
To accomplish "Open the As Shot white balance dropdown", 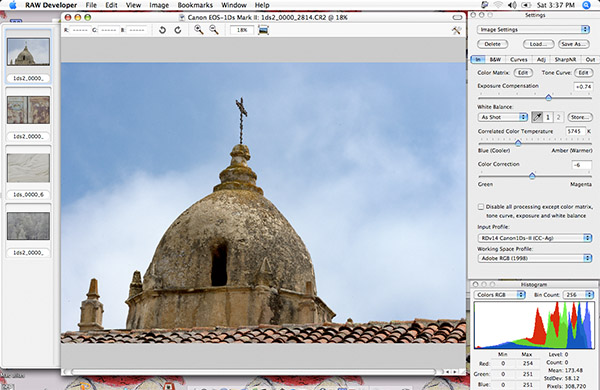I will [502, 117].
